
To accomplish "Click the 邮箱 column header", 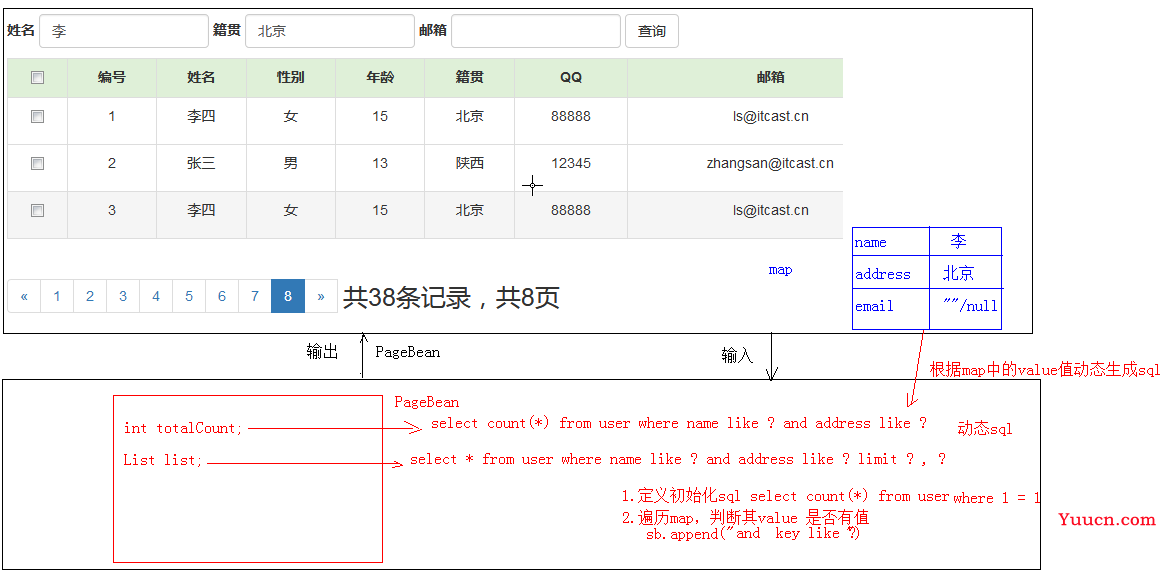I will pyautogui.click(x=770, y=77).
